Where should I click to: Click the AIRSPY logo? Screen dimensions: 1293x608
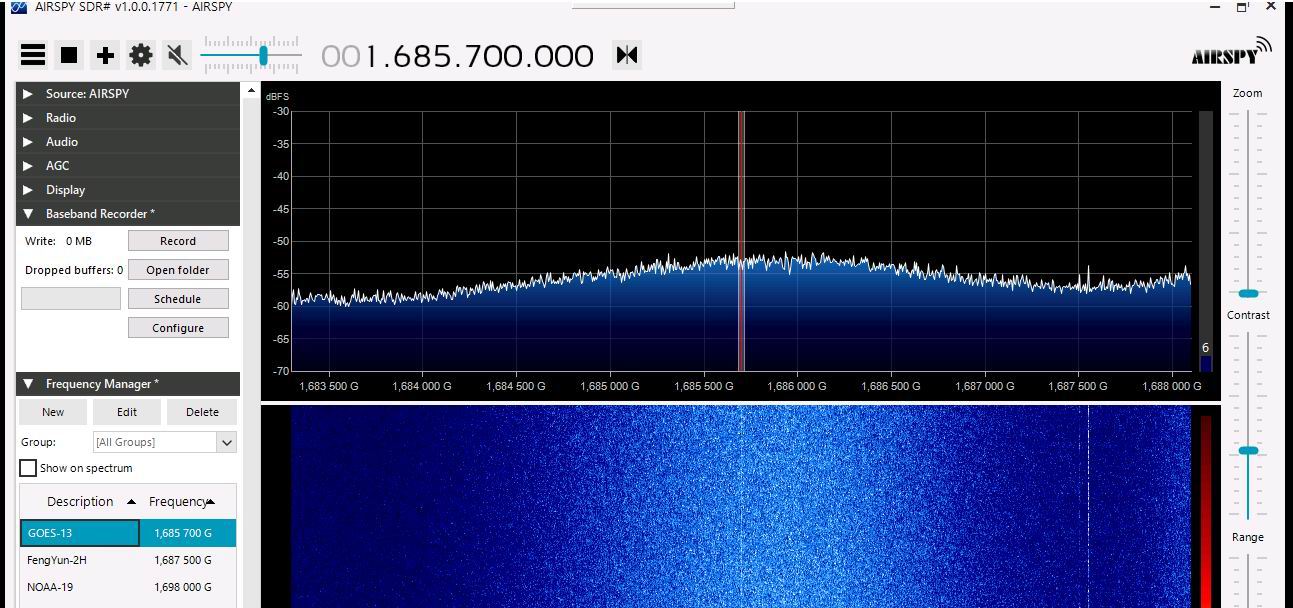(1231, 52)
